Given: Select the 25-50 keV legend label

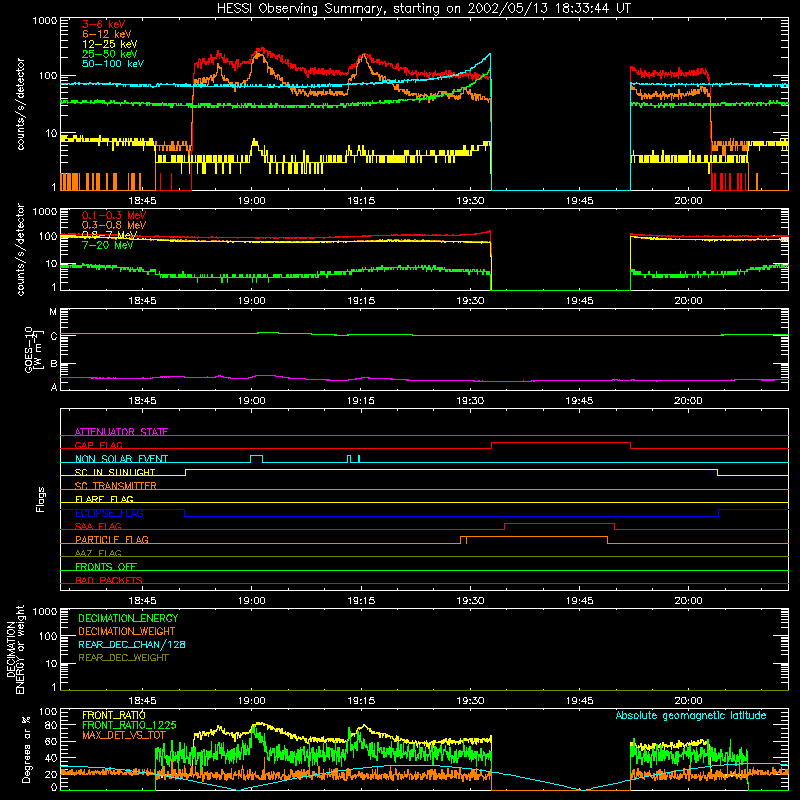Looking at the screenshot, I should click(x=110, y=54).
